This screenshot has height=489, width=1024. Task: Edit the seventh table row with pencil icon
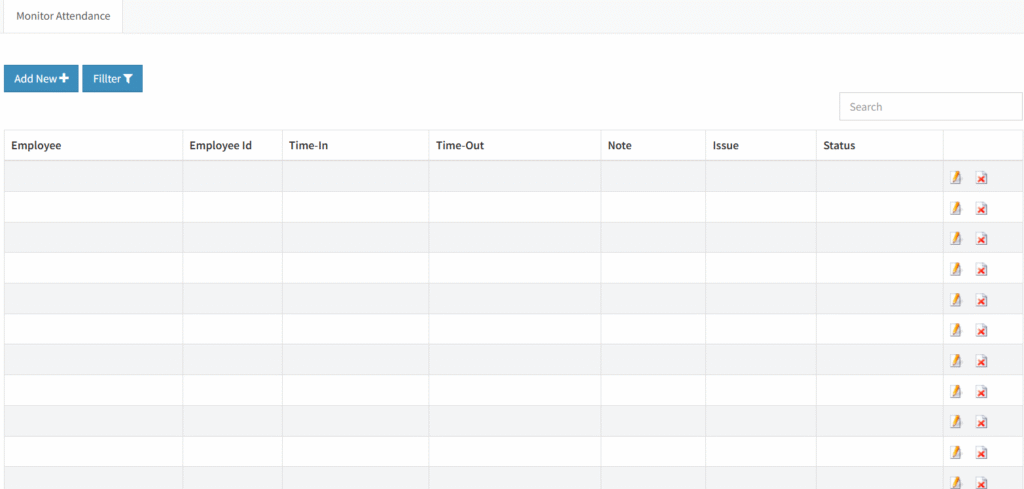(956, 360)
